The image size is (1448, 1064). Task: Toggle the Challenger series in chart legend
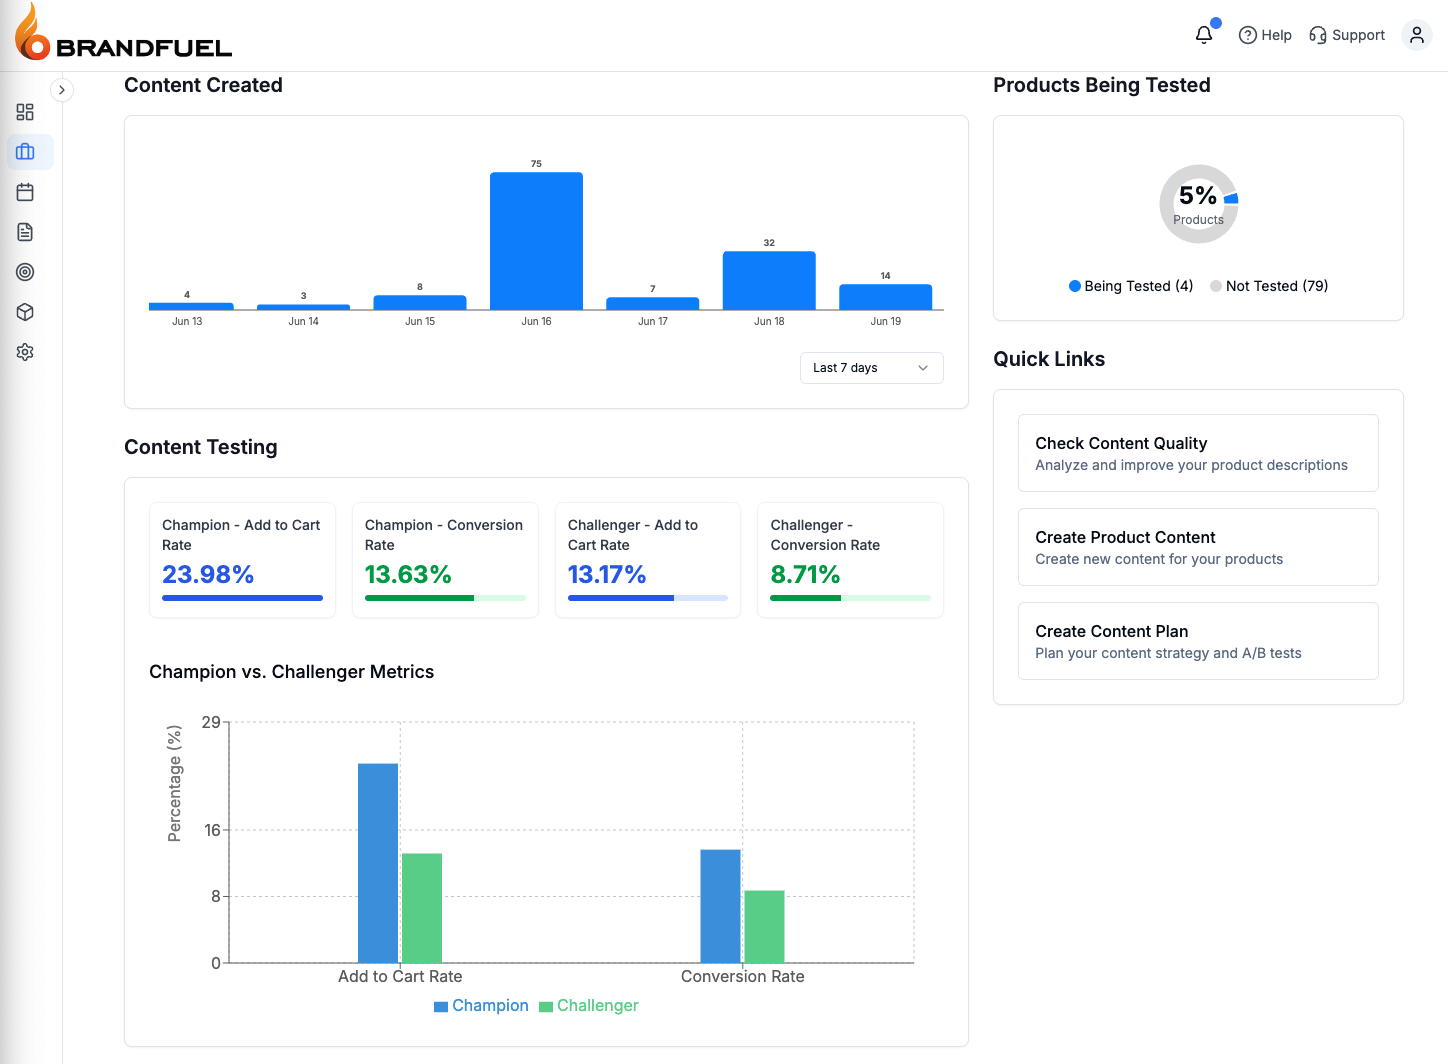[x=589, y=1005]
